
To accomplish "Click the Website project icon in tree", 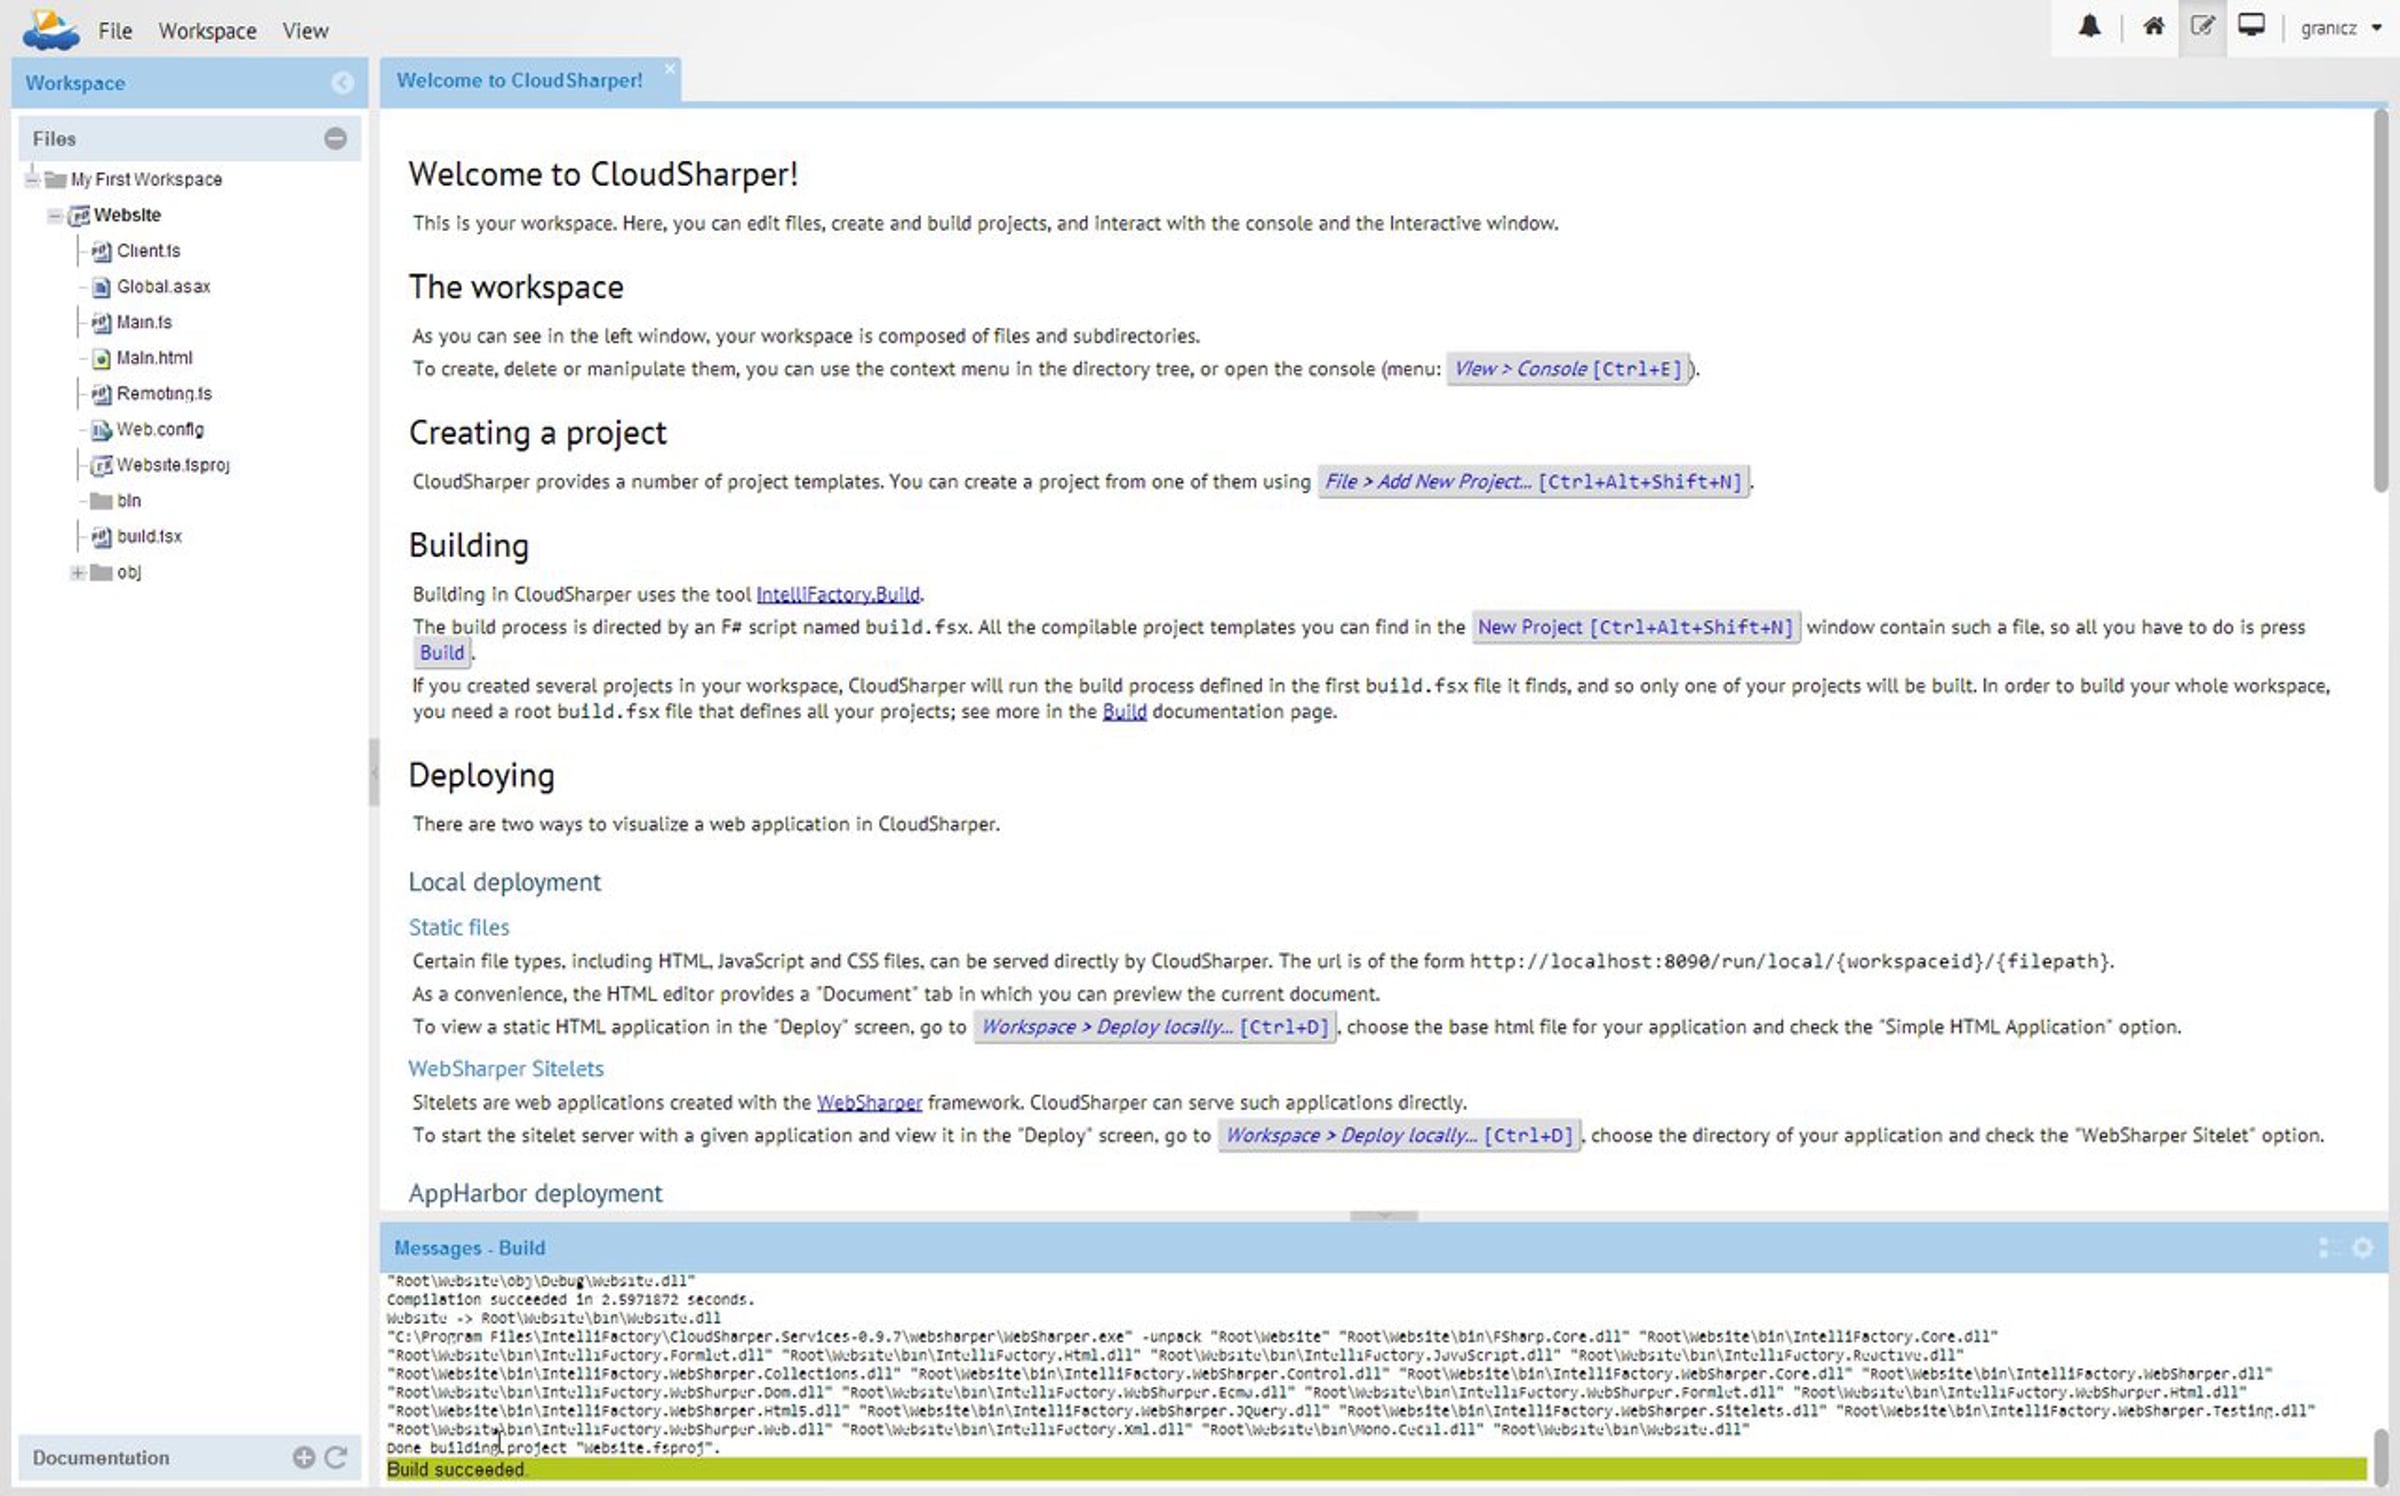I will (79, 215).
